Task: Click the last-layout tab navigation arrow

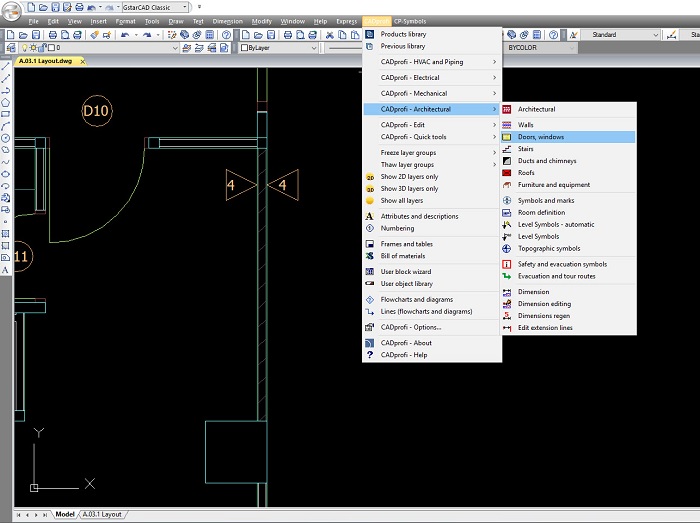Action: point(45,515)
